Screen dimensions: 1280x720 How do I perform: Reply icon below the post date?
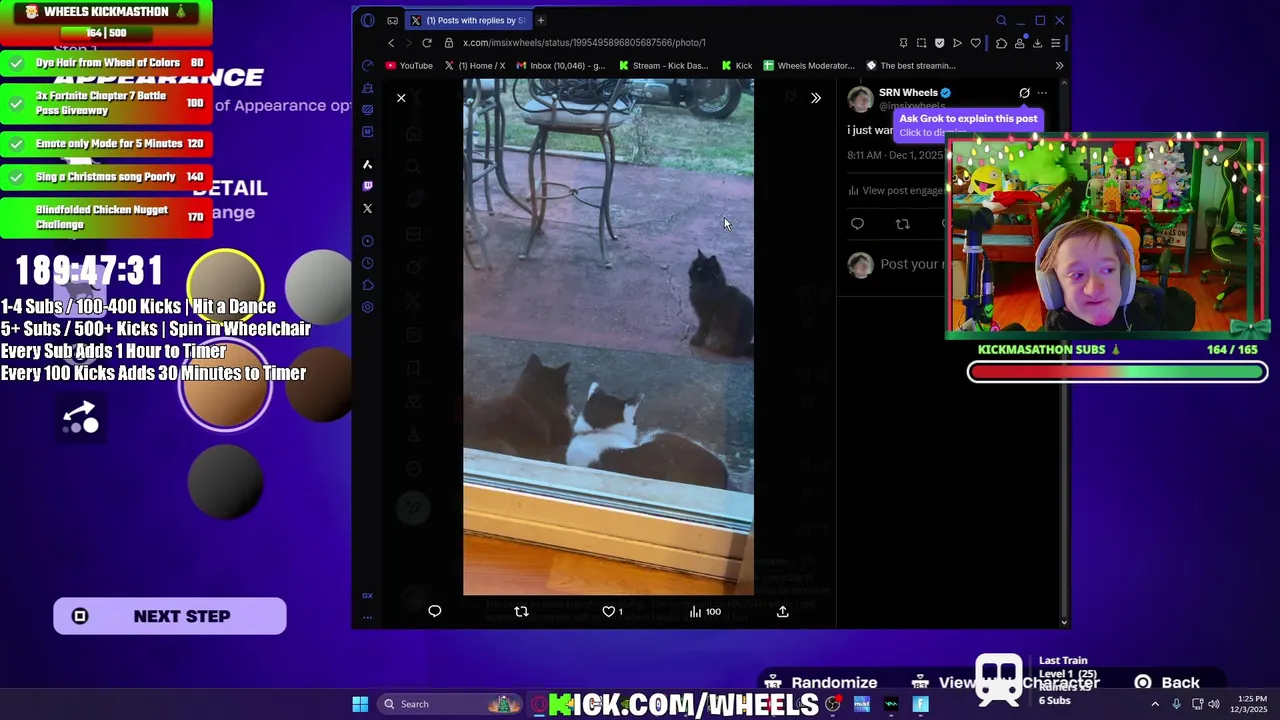tap(857, 224)
